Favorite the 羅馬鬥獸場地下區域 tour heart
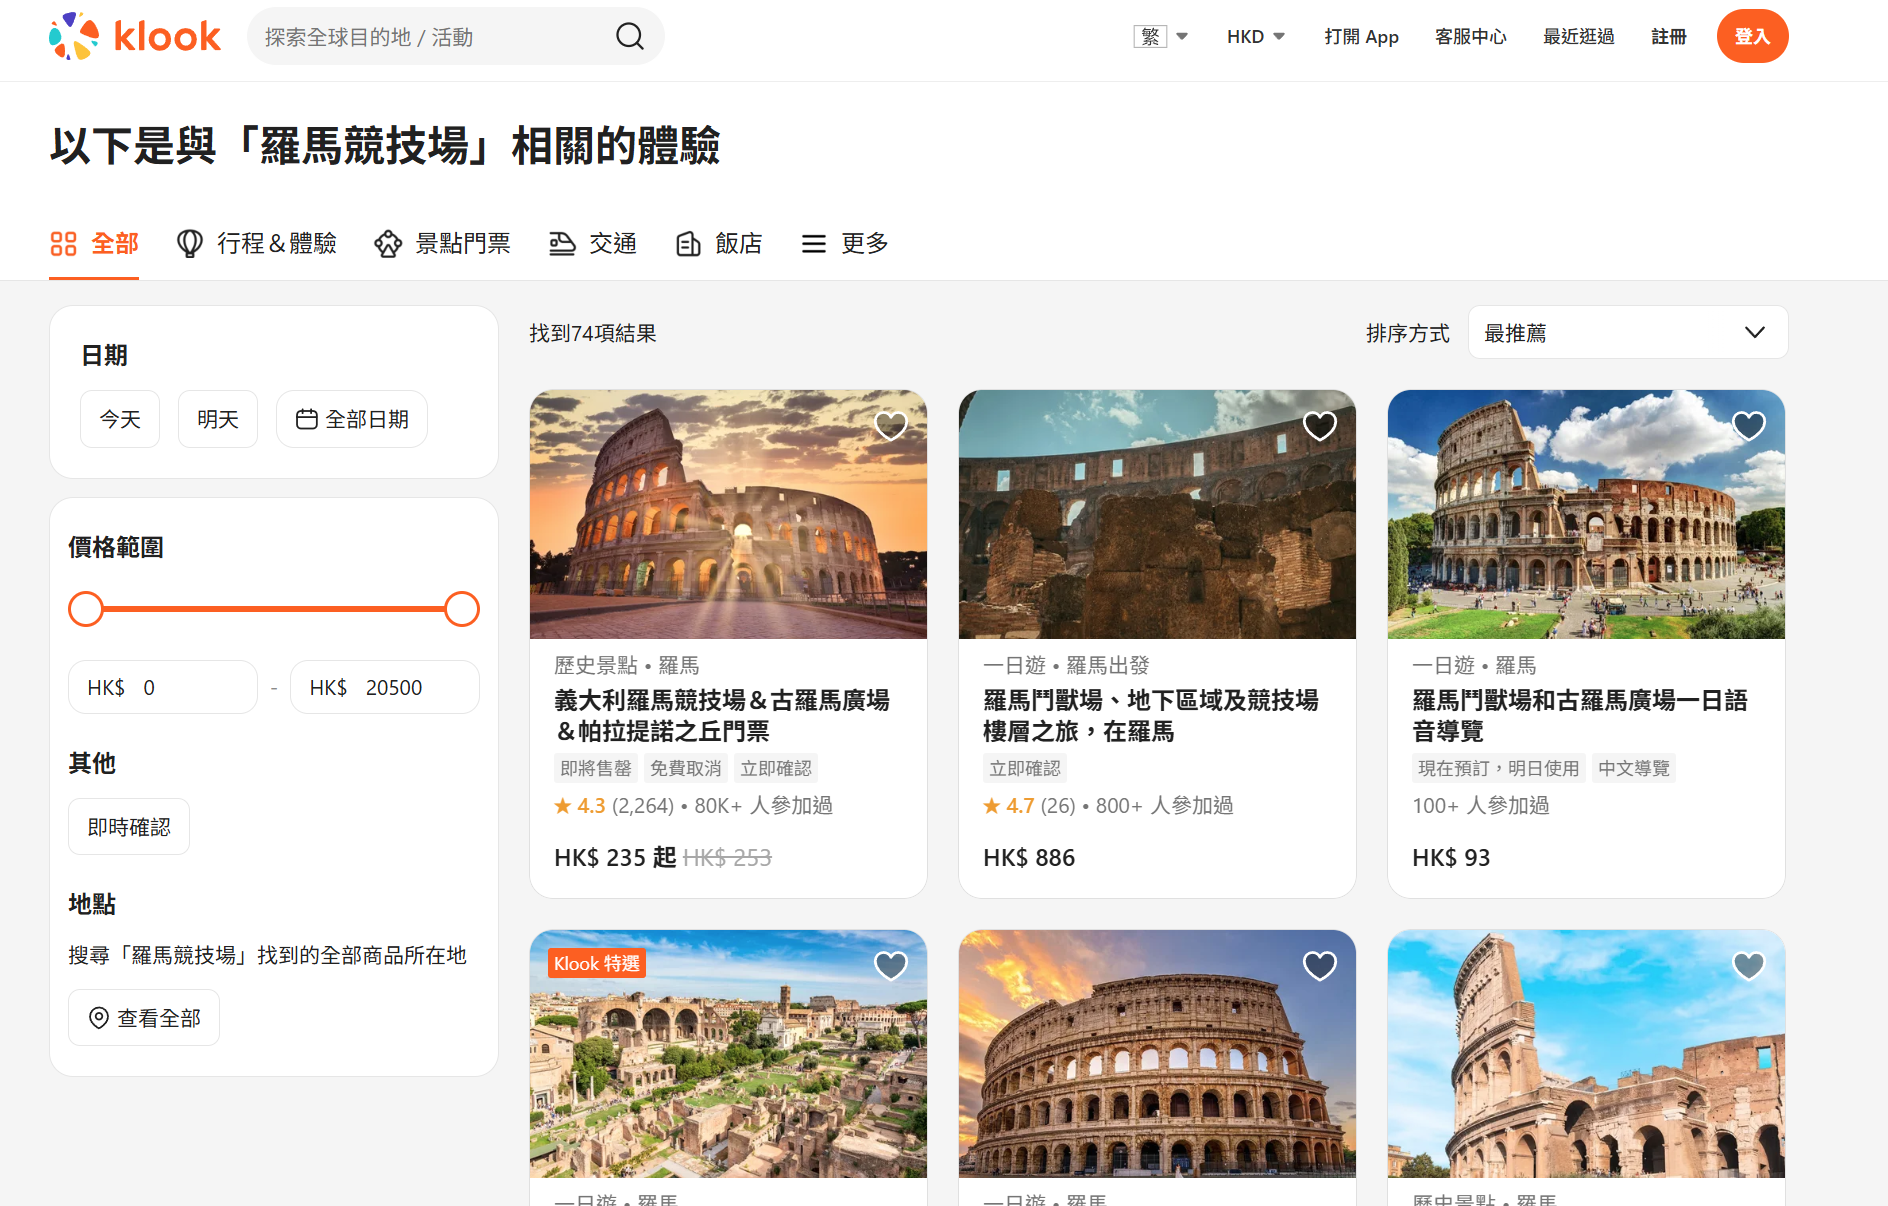Image resolution: width=1888 pixels, height=1206 pixels. [x=1319, y=426]
